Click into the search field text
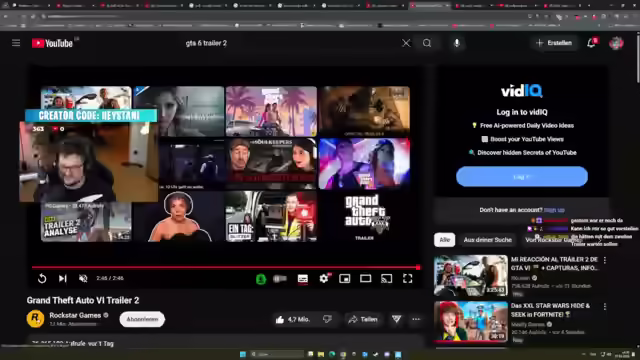Viewport: 640px width, 360px height. (206, 43)
